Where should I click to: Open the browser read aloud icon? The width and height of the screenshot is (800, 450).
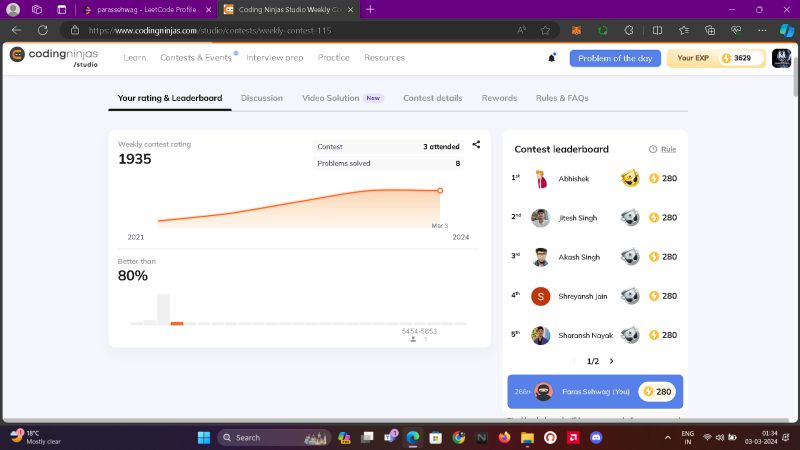[x=521, y=31]
